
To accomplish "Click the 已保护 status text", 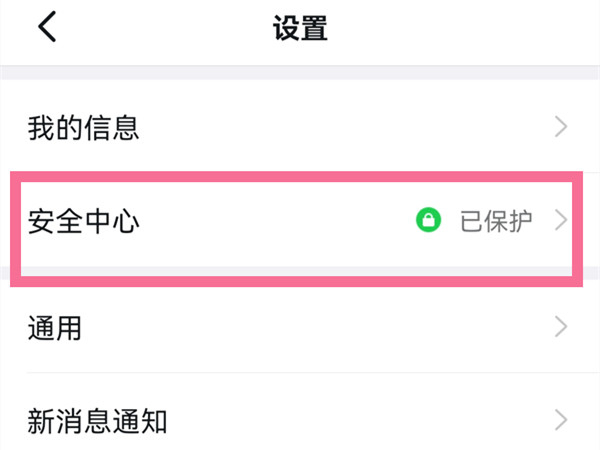I will [x=496, y=220].
